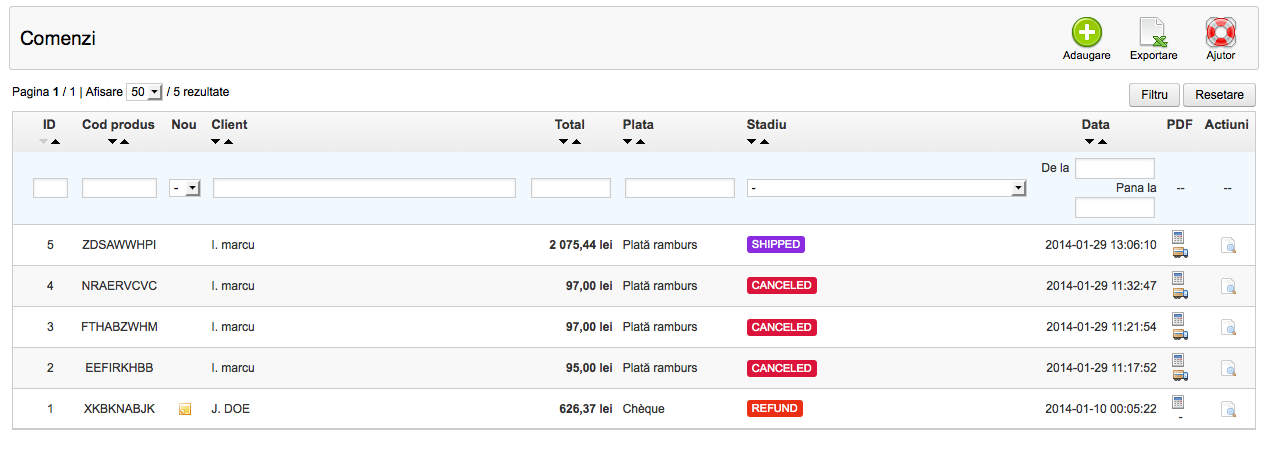Open delivery slip truck icon for order FTHABZWHM
Image resolution: width=1266 pixels, height=474 pixels.
pyautogui.click(x=1179, y=334)
